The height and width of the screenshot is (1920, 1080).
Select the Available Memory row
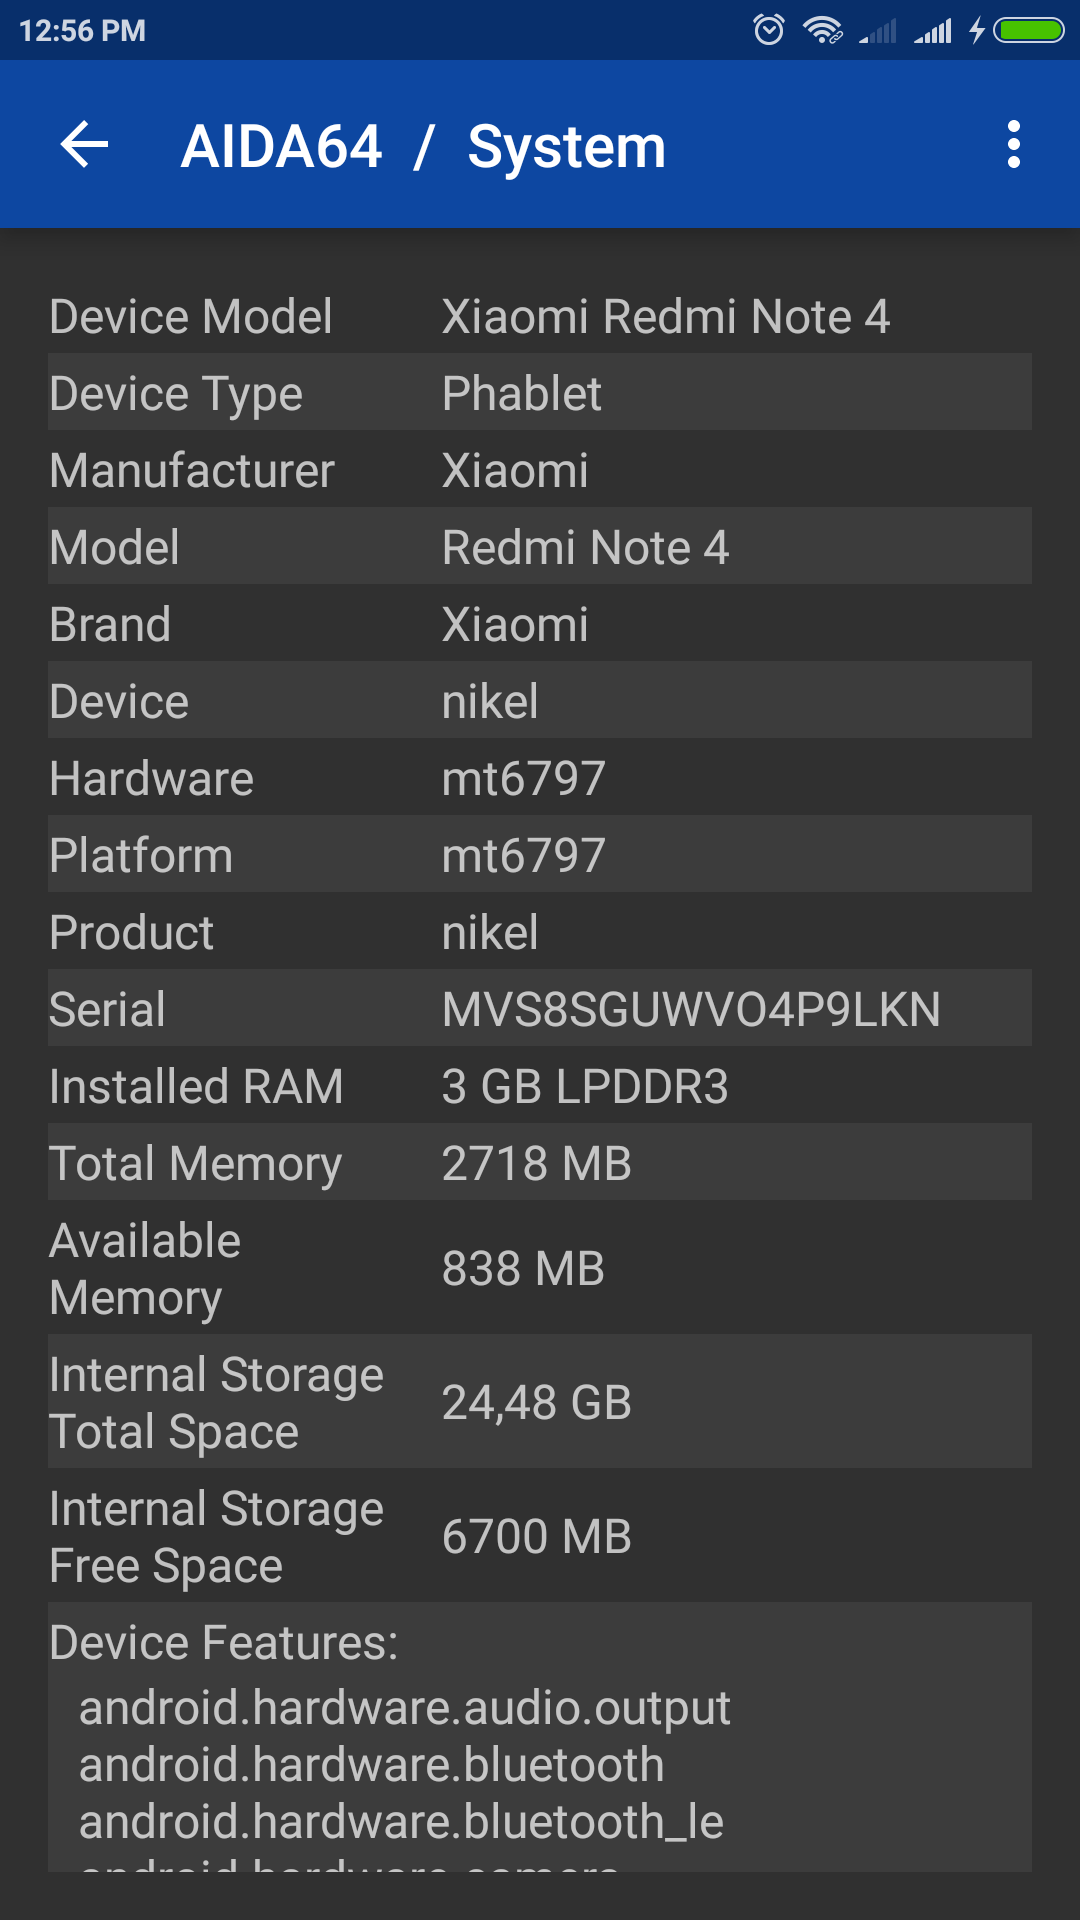click(x=540, y=1268)
